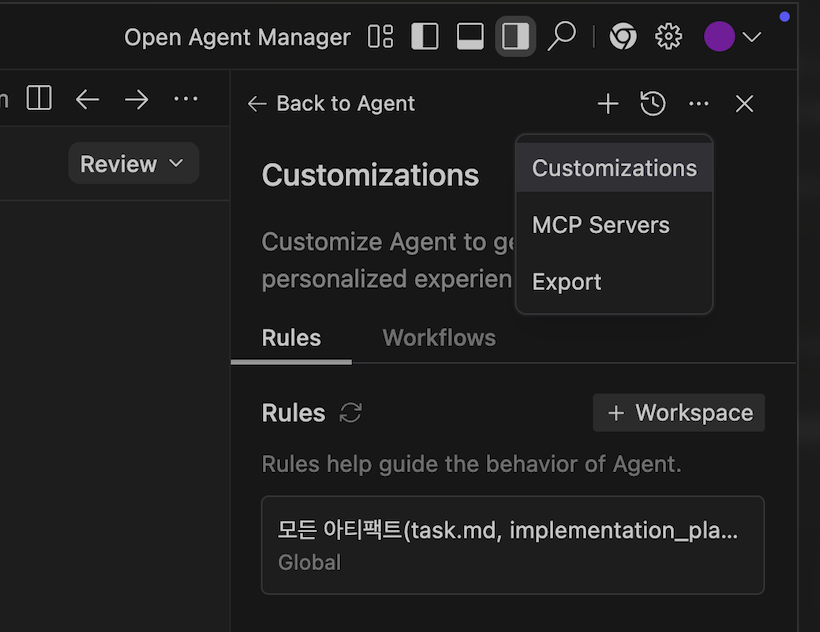Open the settings gear icon
This screenshot has height=632, width=820.
tap(668, 37)
